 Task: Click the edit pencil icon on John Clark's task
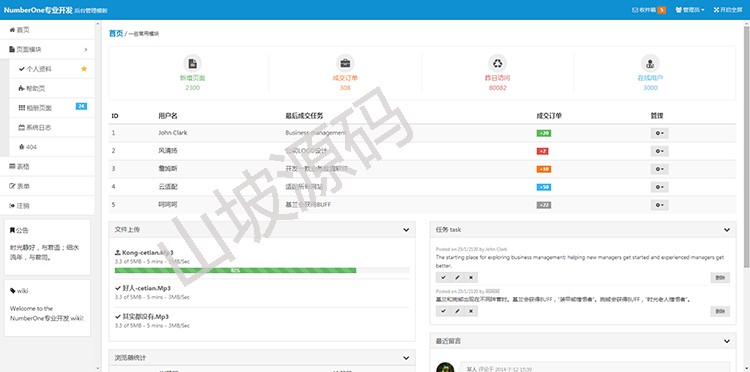tap(457, 277)
